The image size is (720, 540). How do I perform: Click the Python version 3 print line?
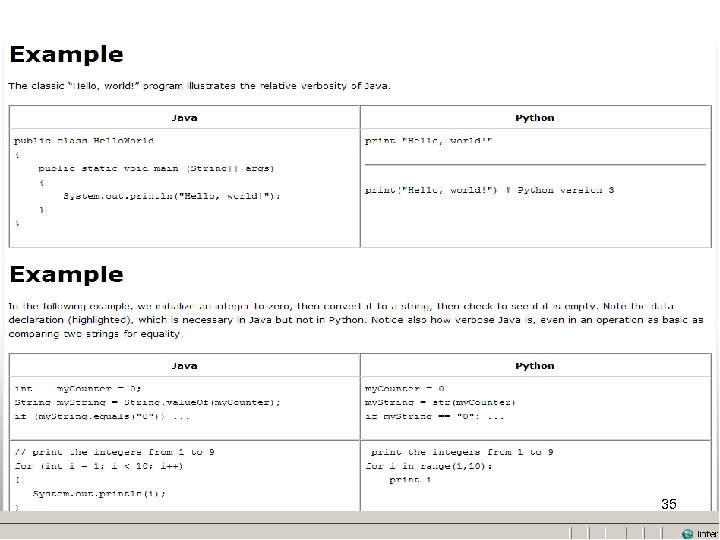click(x=489, y=189)
